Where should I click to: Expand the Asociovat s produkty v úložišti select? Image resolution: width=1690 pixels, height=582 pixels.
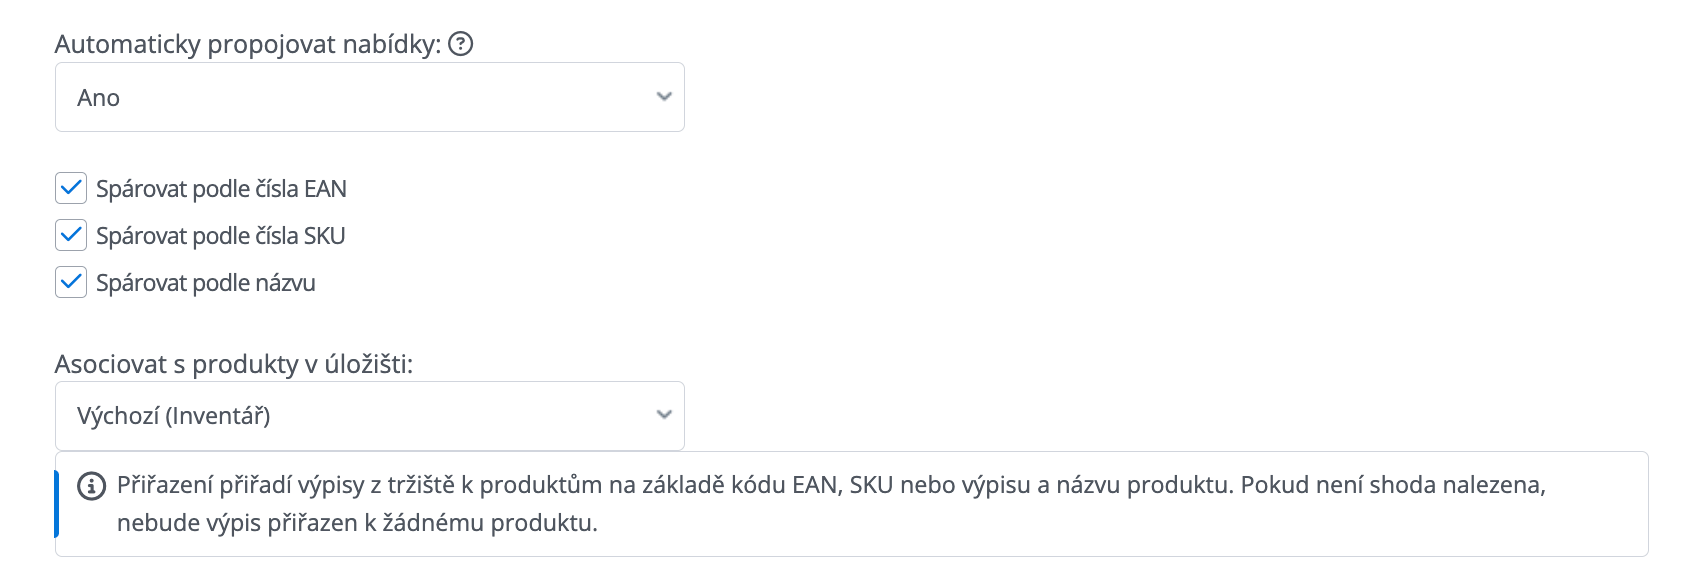(x=369, y=416)
